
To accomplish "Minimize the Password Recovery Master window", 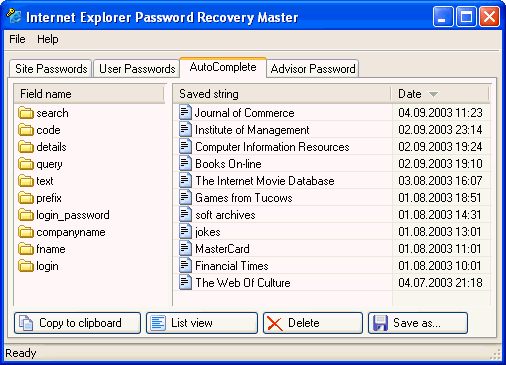I will coord(443,16).
